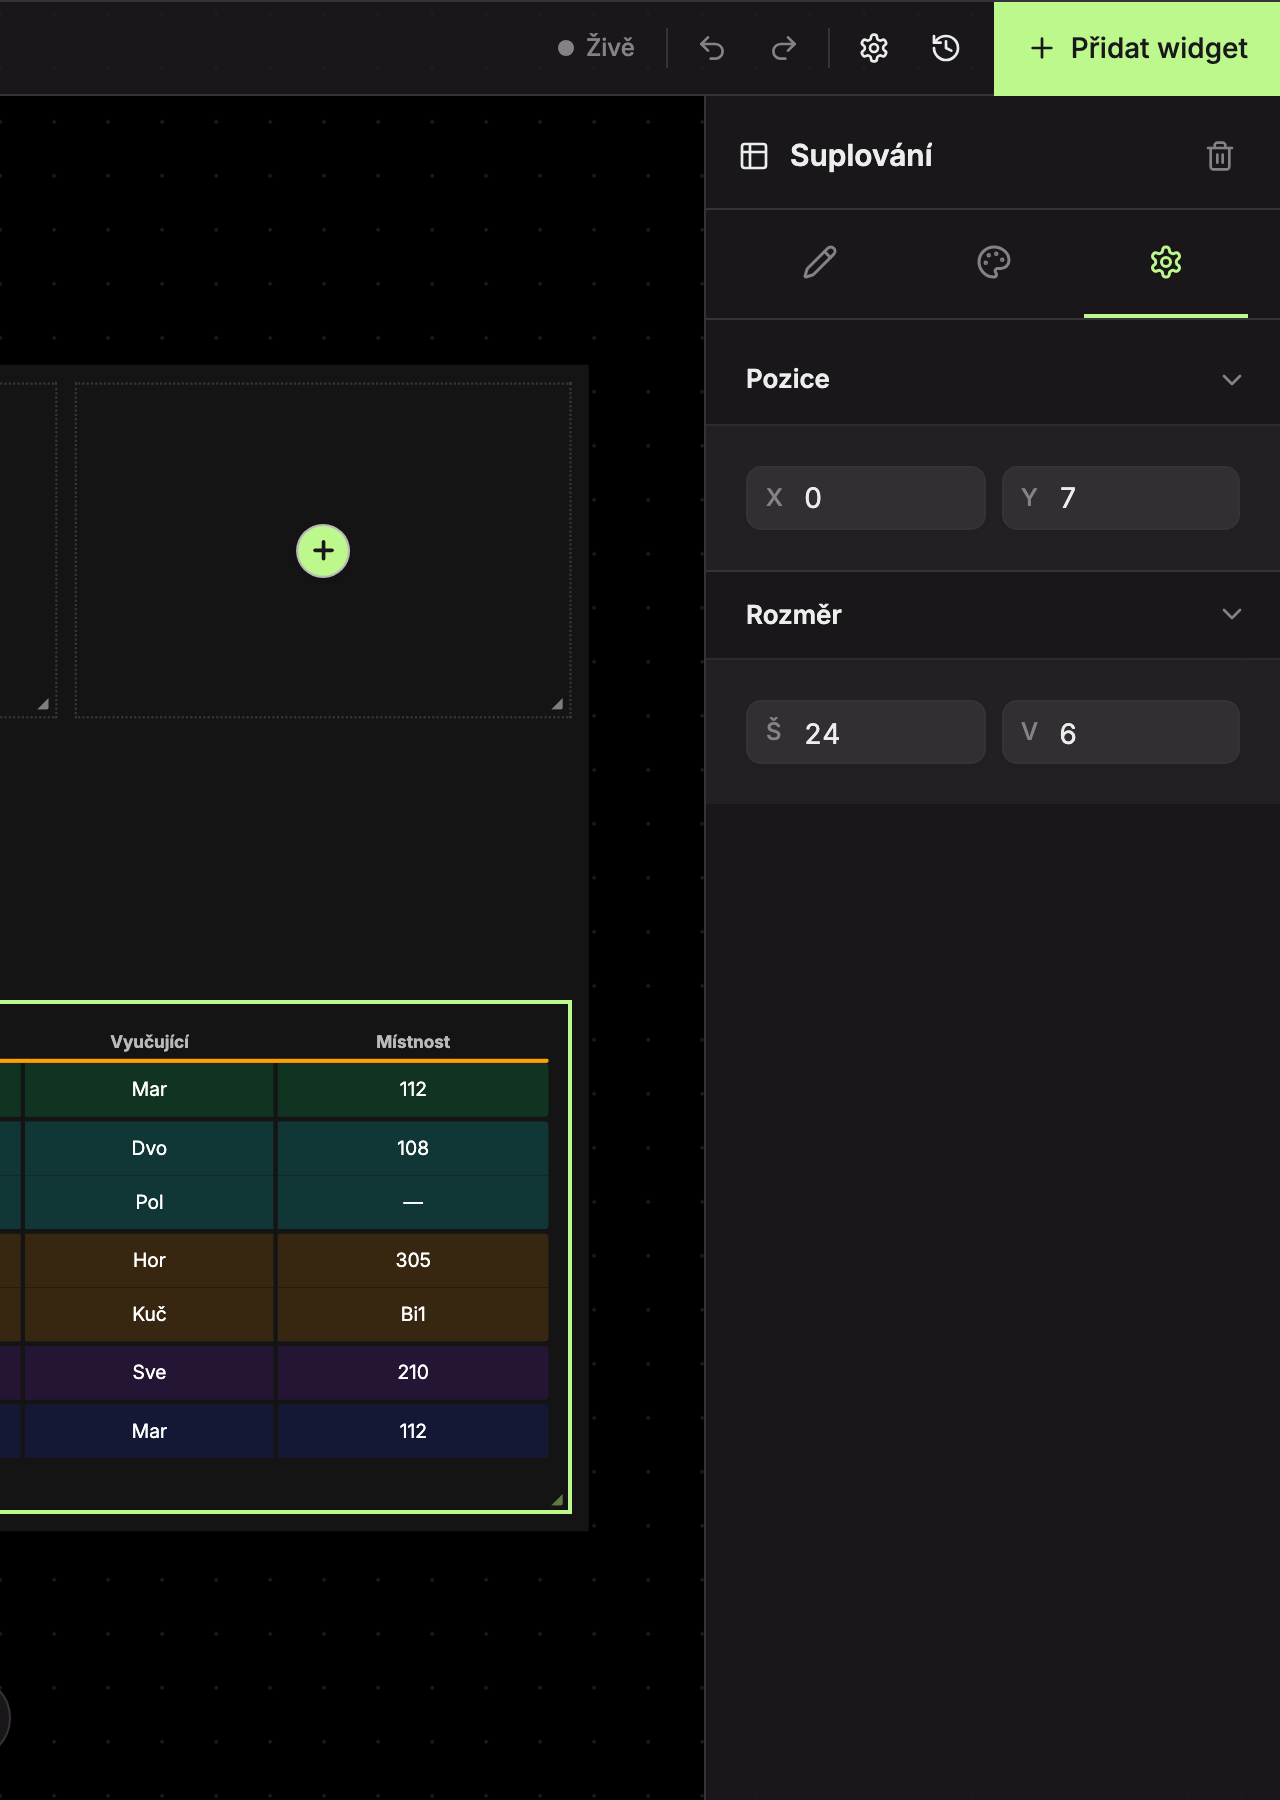Select the Dvo teacher cell
1280x1800 pixels.
pyautogui.click(x=149, y=1148)
